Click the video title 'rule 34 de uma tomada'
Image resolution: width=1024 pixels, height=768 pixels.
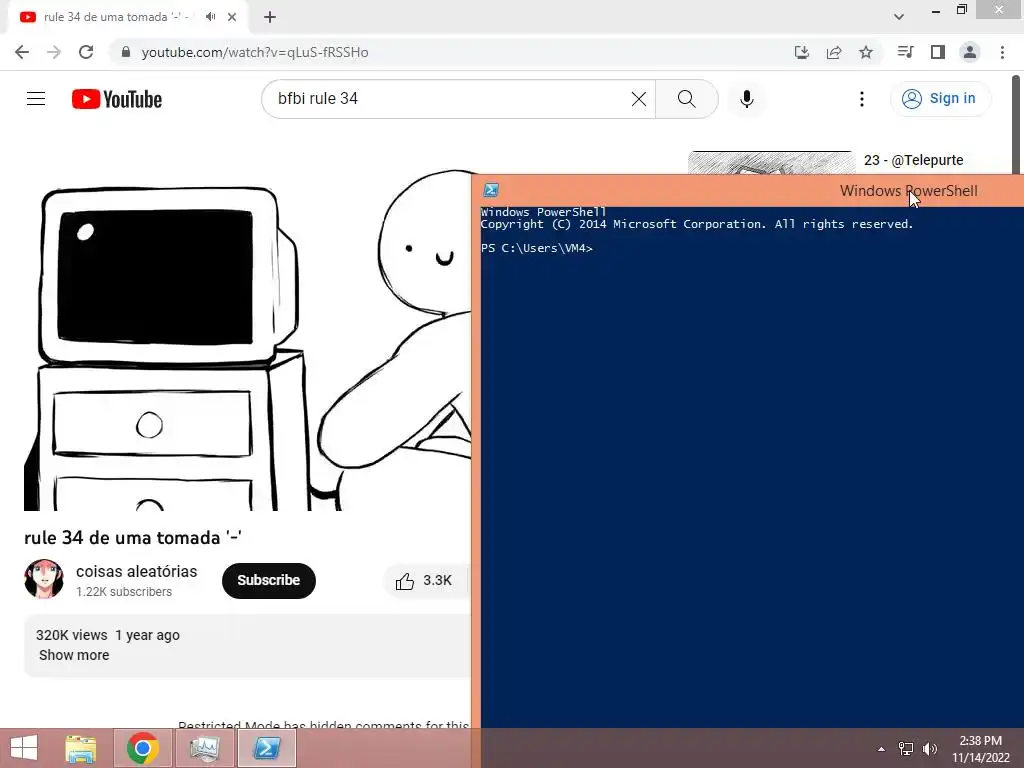(133, 537)
